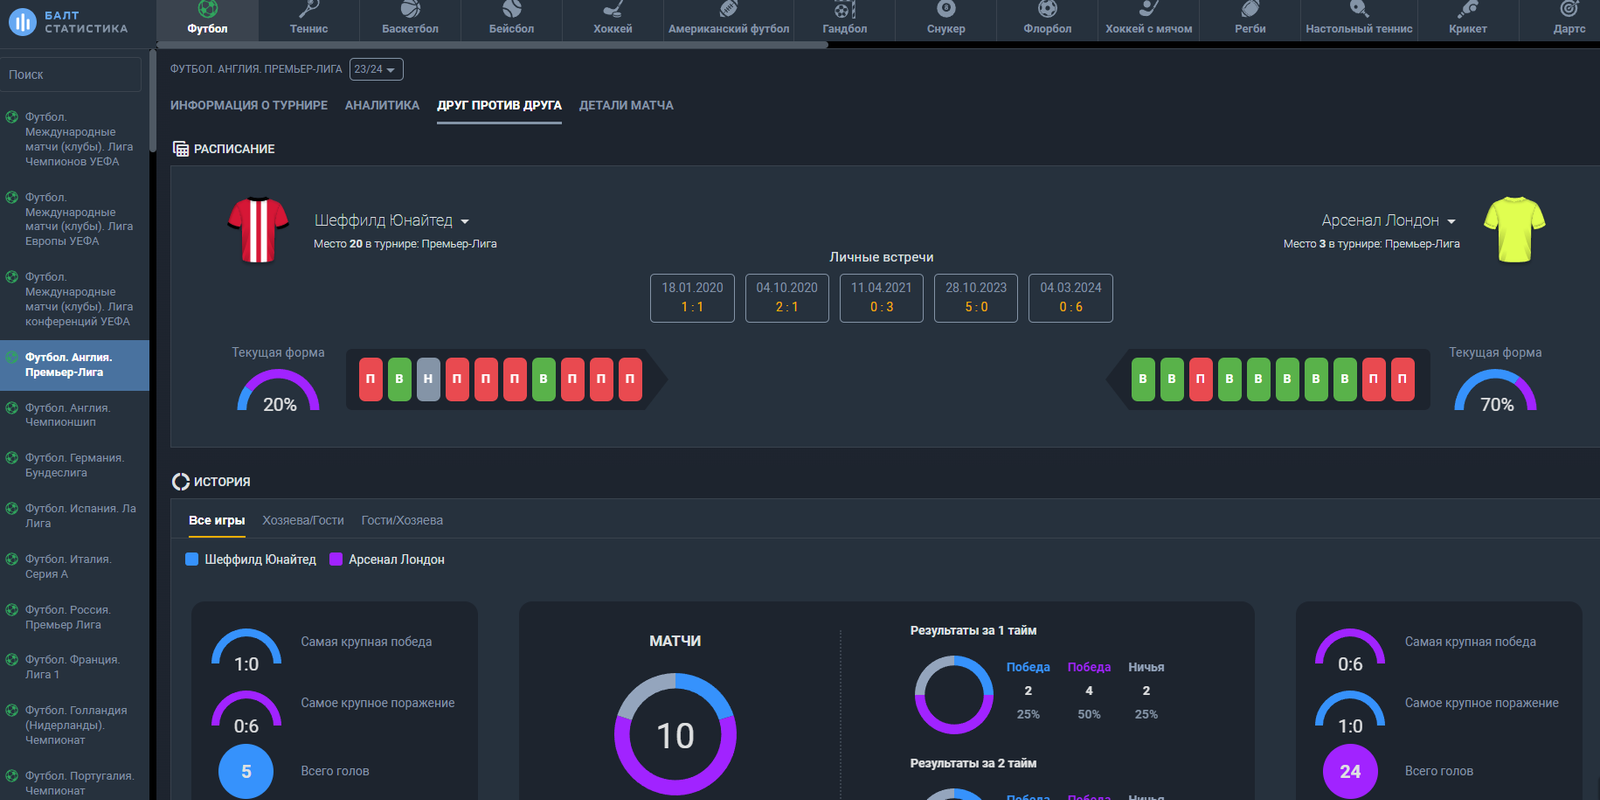The width and height of the screenshot is (1600, 800).
Task: Open the Флорбол sport icon
Action: pyautogui.click(x=1047, y=9)
